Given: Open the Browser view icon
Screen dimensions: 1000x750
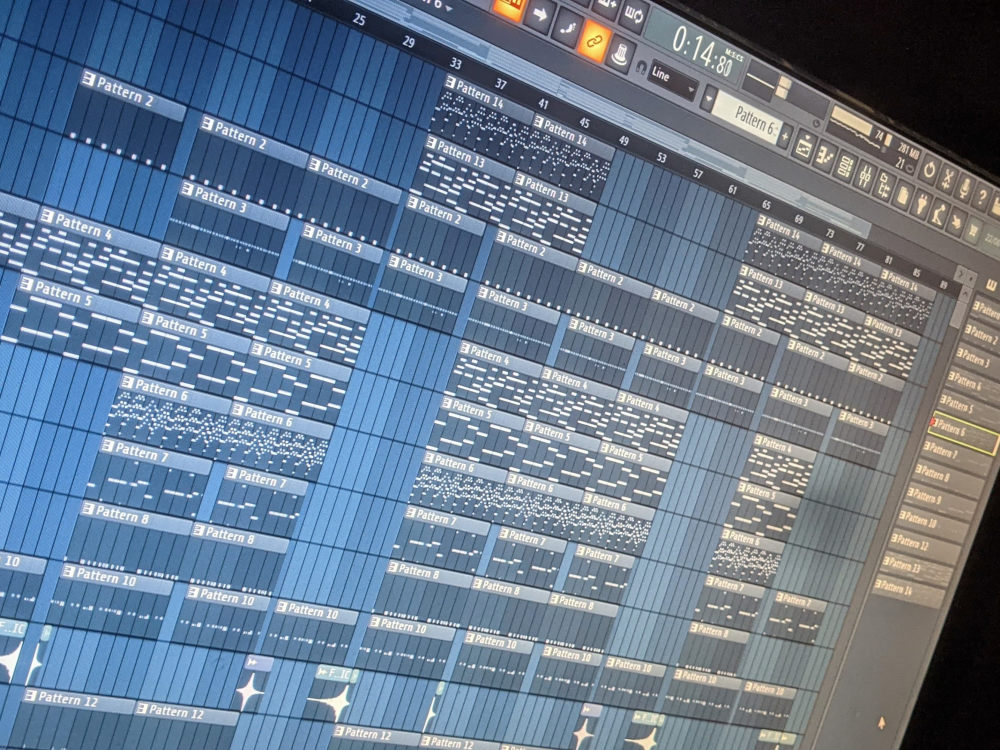Looking at the screenshot, I should point(884,186).
